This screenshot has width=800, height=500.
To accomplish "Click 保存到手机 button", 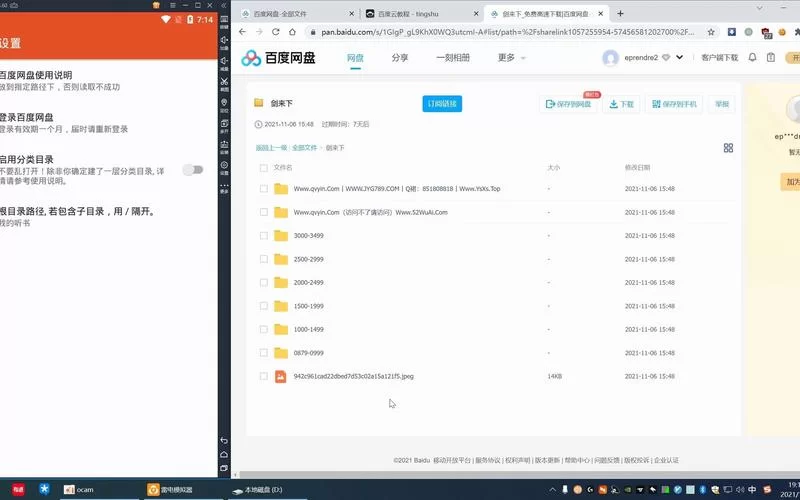I will click(x=674, y=104).
